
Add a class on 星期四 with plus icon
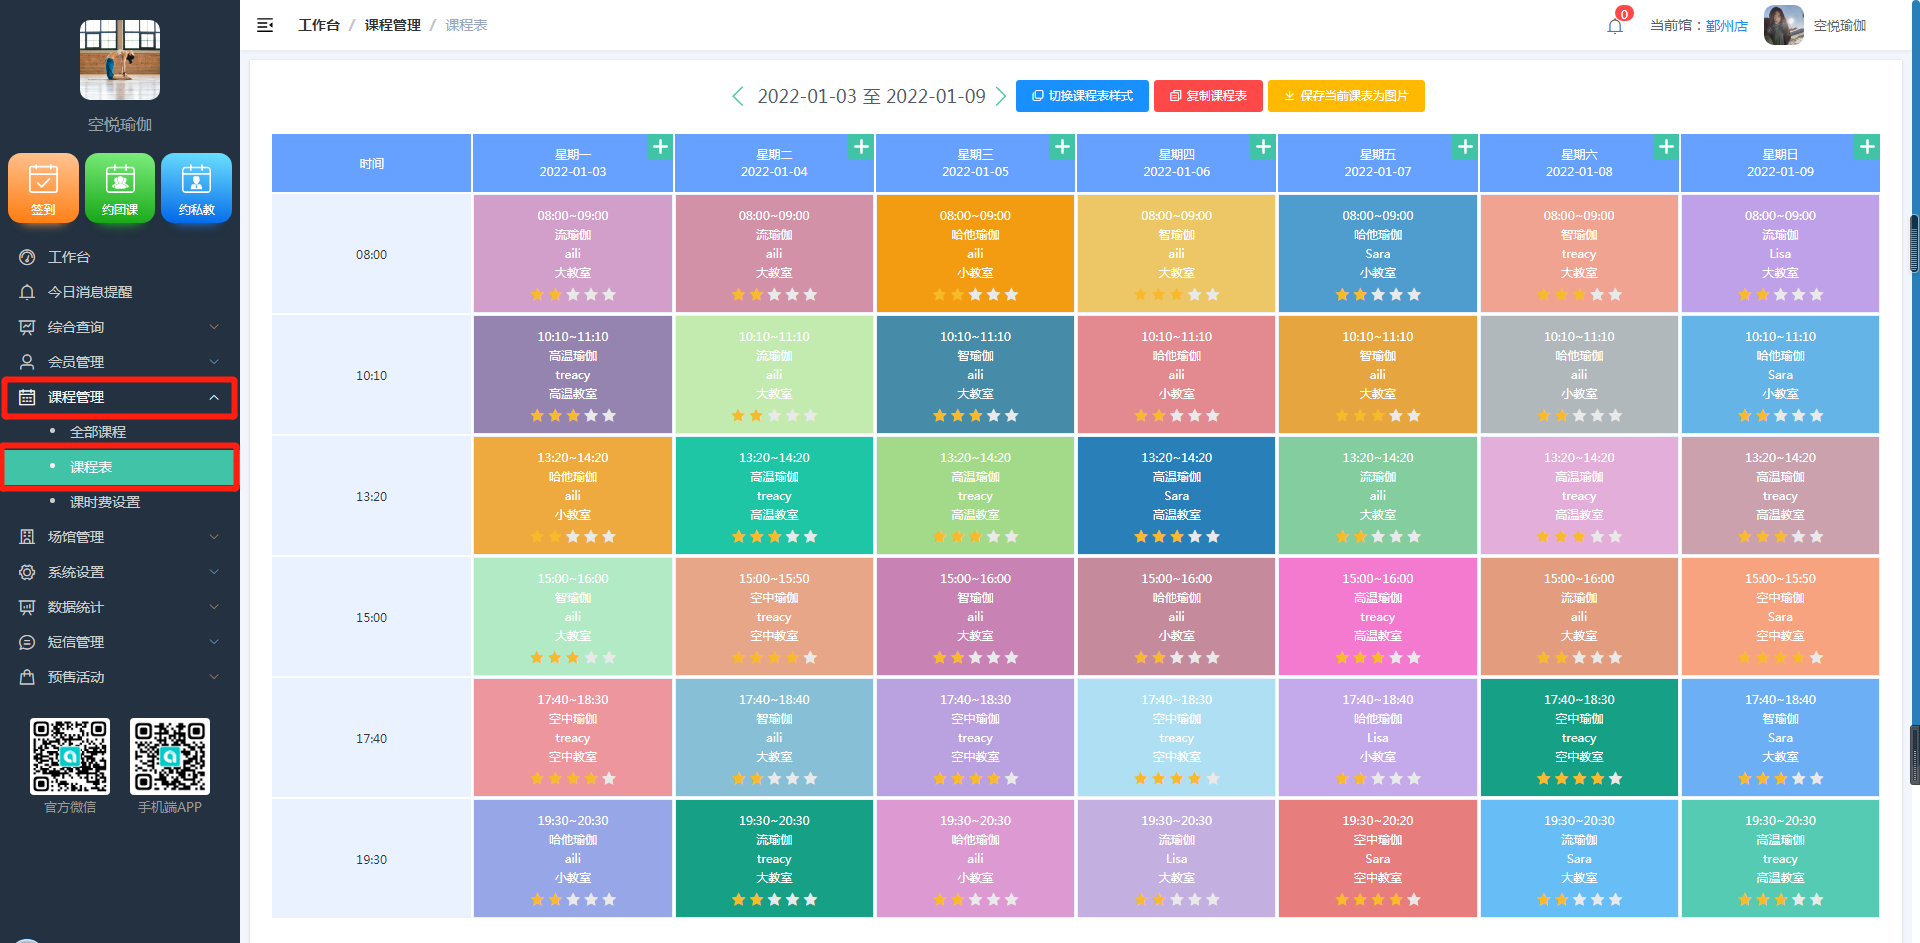tap(1263, 147)
